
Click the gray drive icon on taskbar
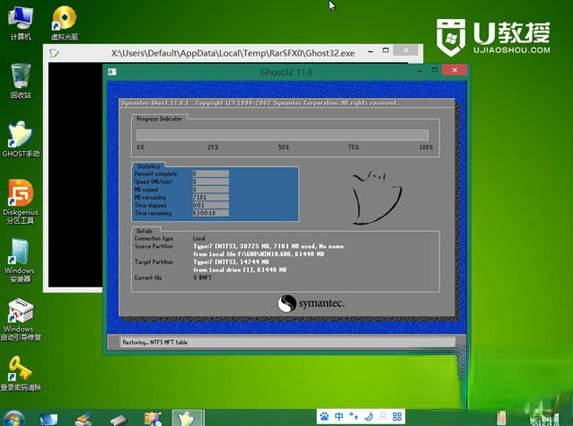click(118, 419)
